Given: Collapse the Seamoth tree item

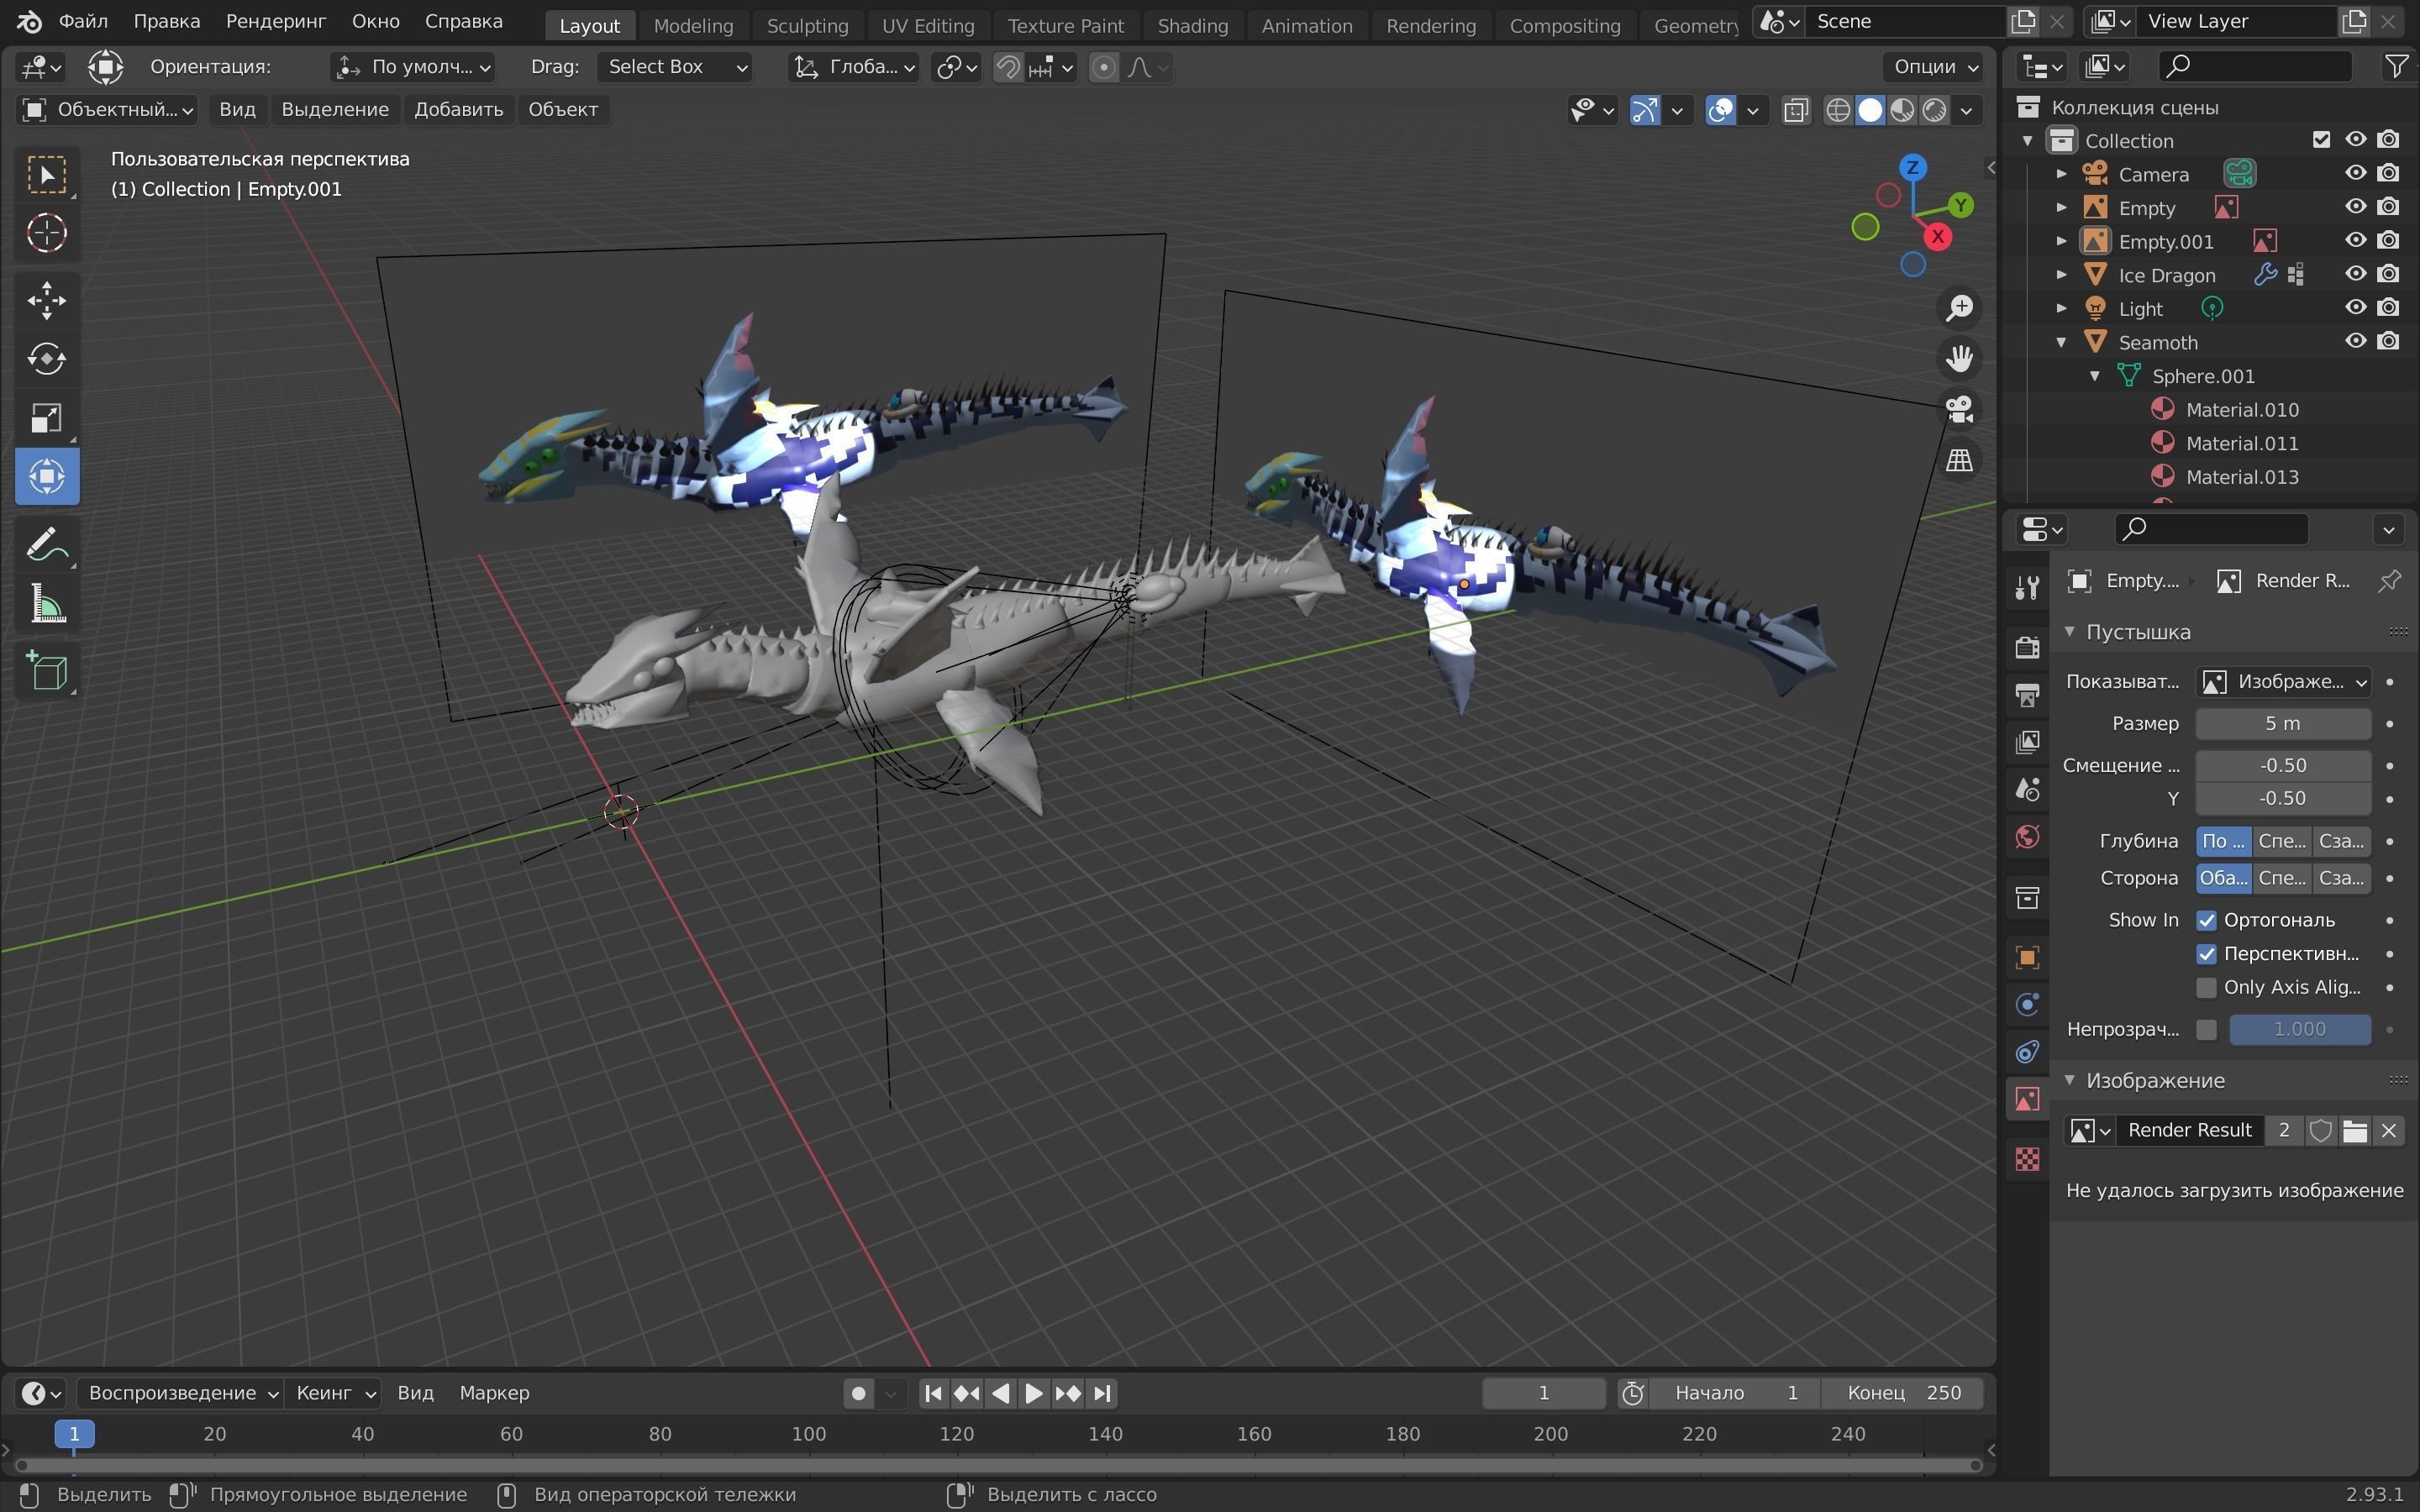Looking at the screenshot, I should click(2061, 342).
